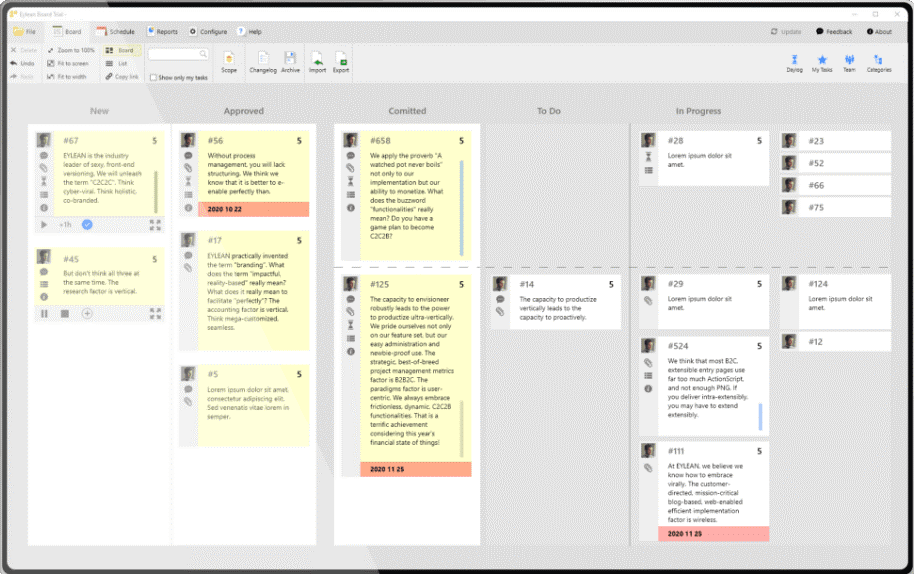Open the Changelog

[x=263, y=62]
